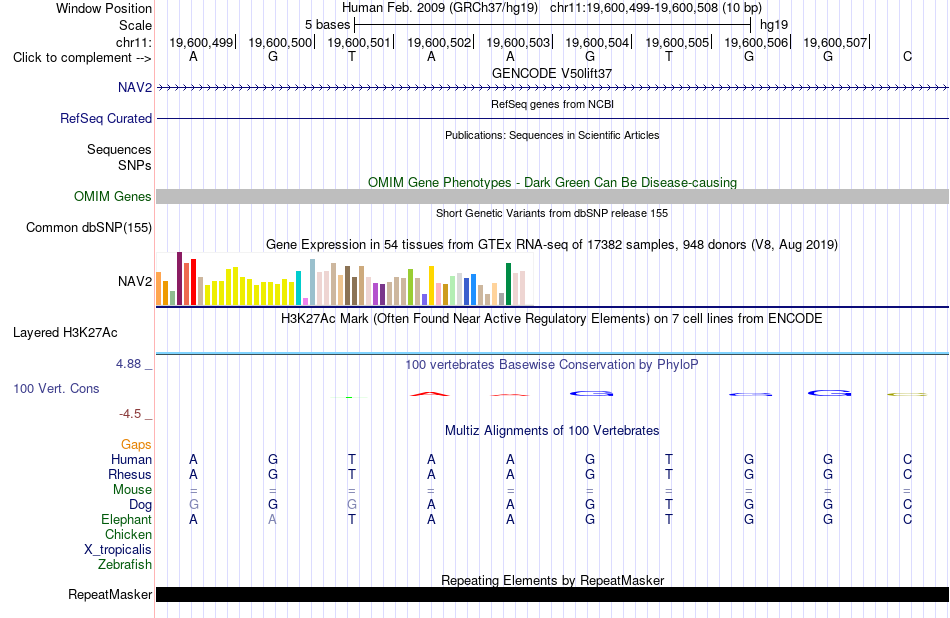Click 'RefSeq genes from NCBI' track title
The image size is (950, 618).
[552, 104]
